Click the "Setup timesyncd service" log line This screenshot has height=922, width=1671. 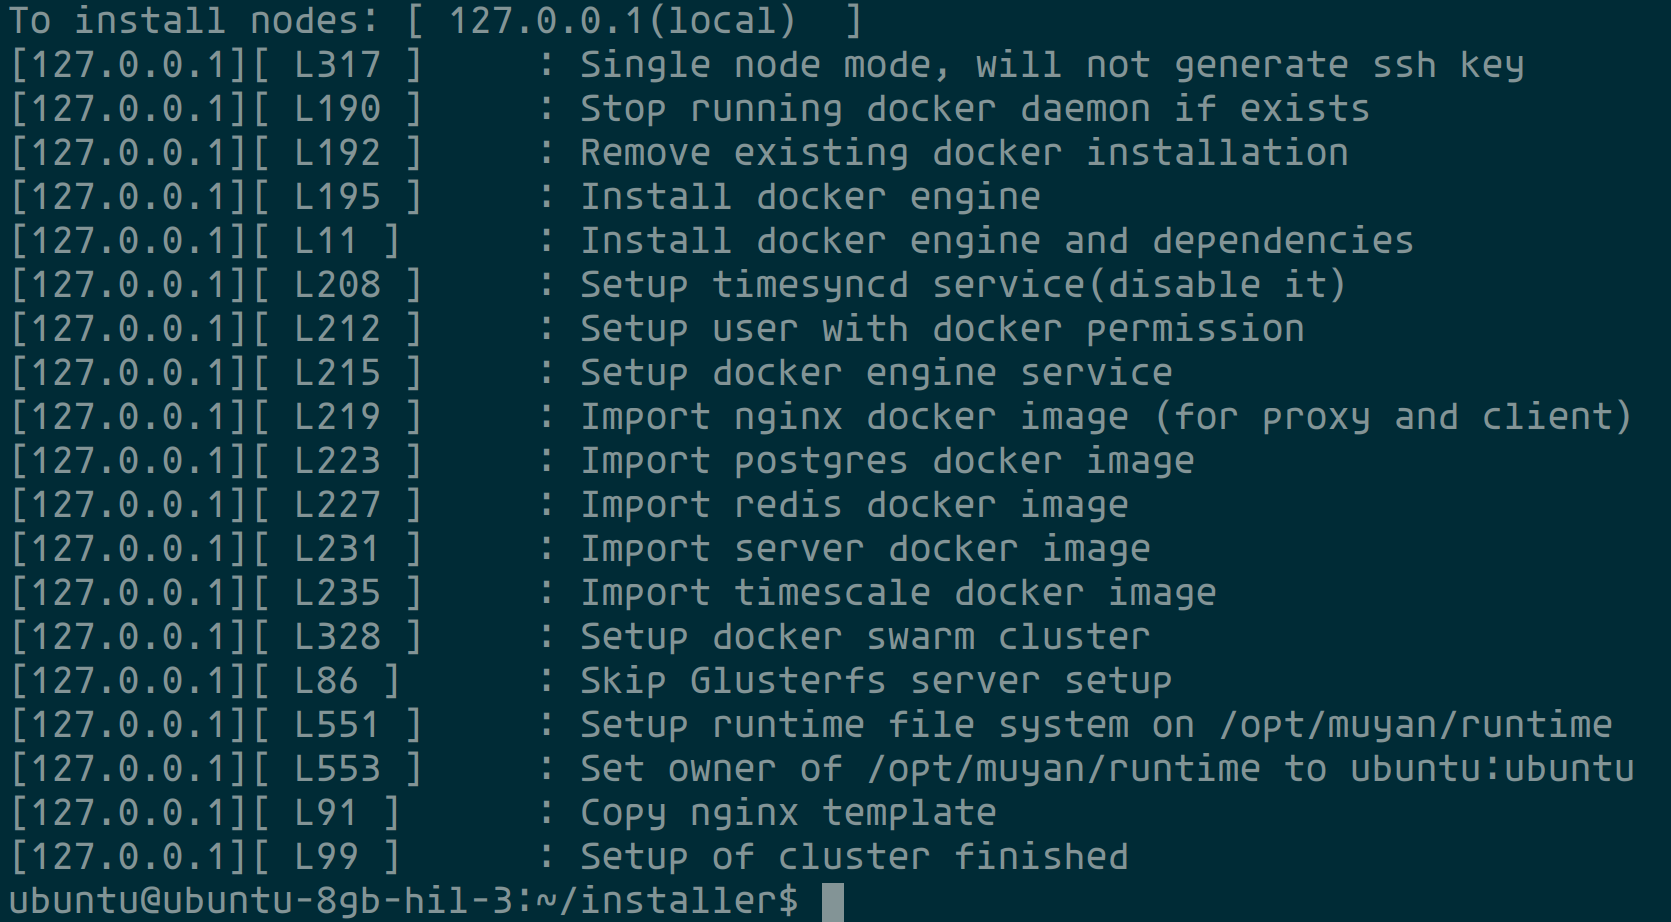pos(962,285)
